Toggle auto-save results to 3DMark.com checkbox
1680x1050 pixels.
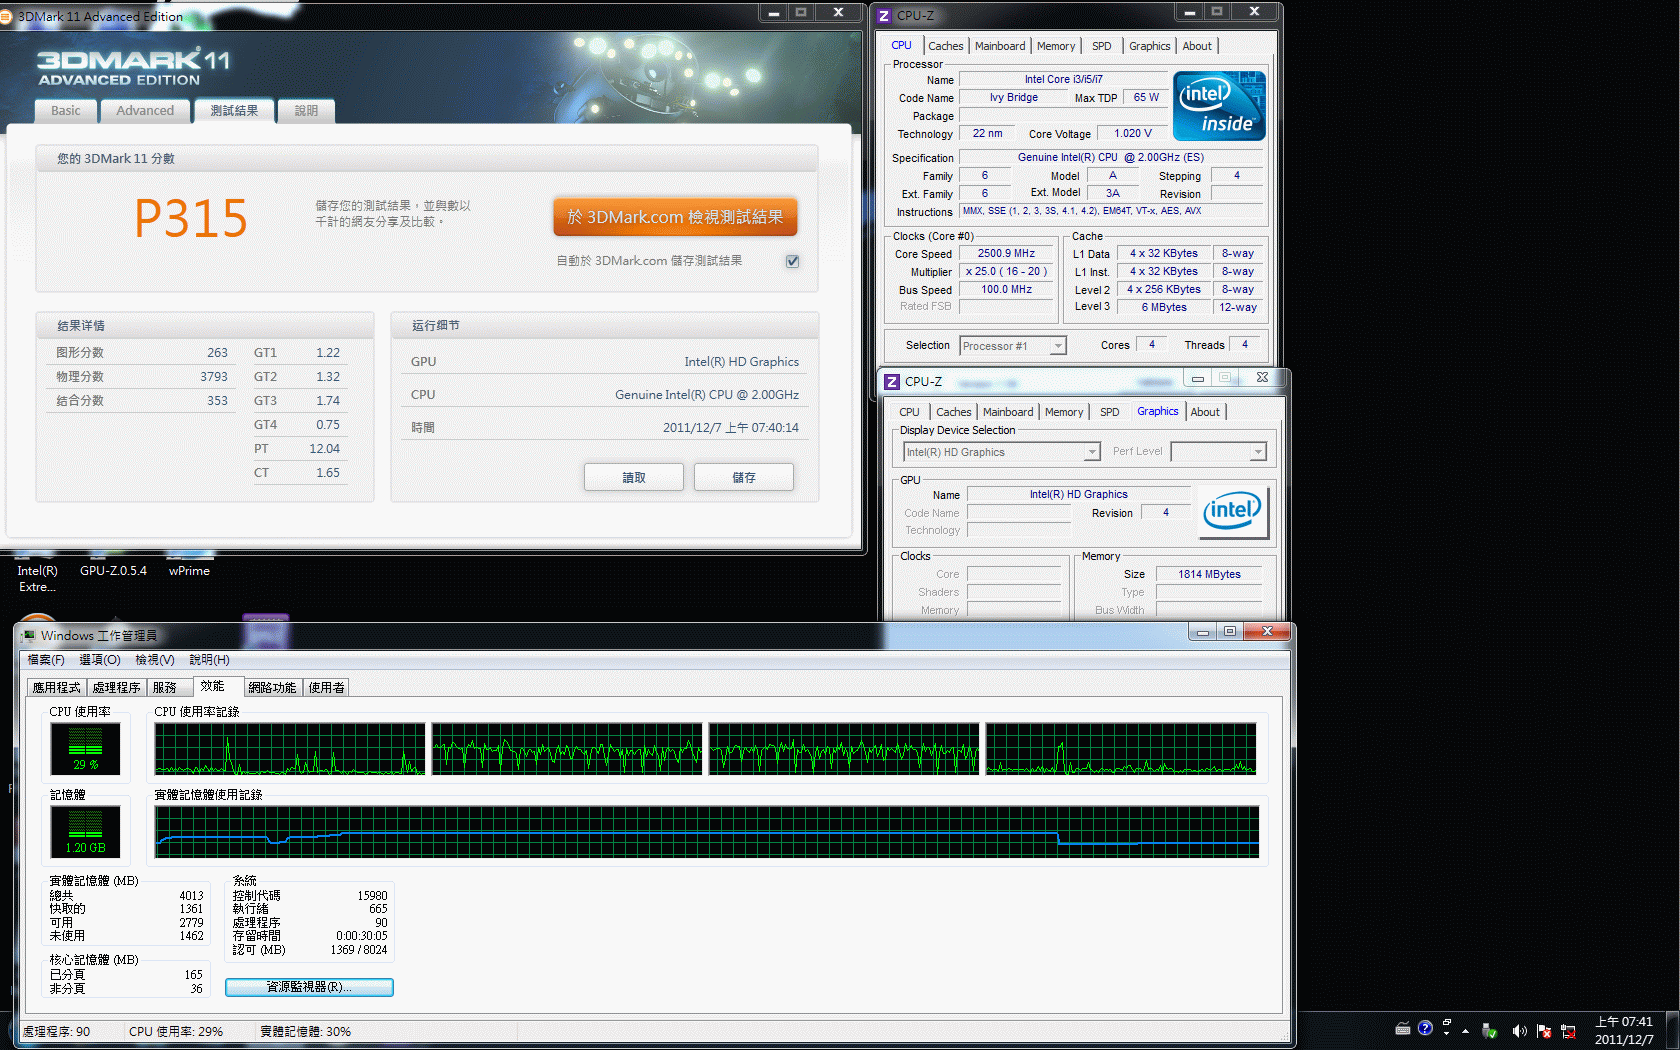pyautogui.click(x=792, y=261)
